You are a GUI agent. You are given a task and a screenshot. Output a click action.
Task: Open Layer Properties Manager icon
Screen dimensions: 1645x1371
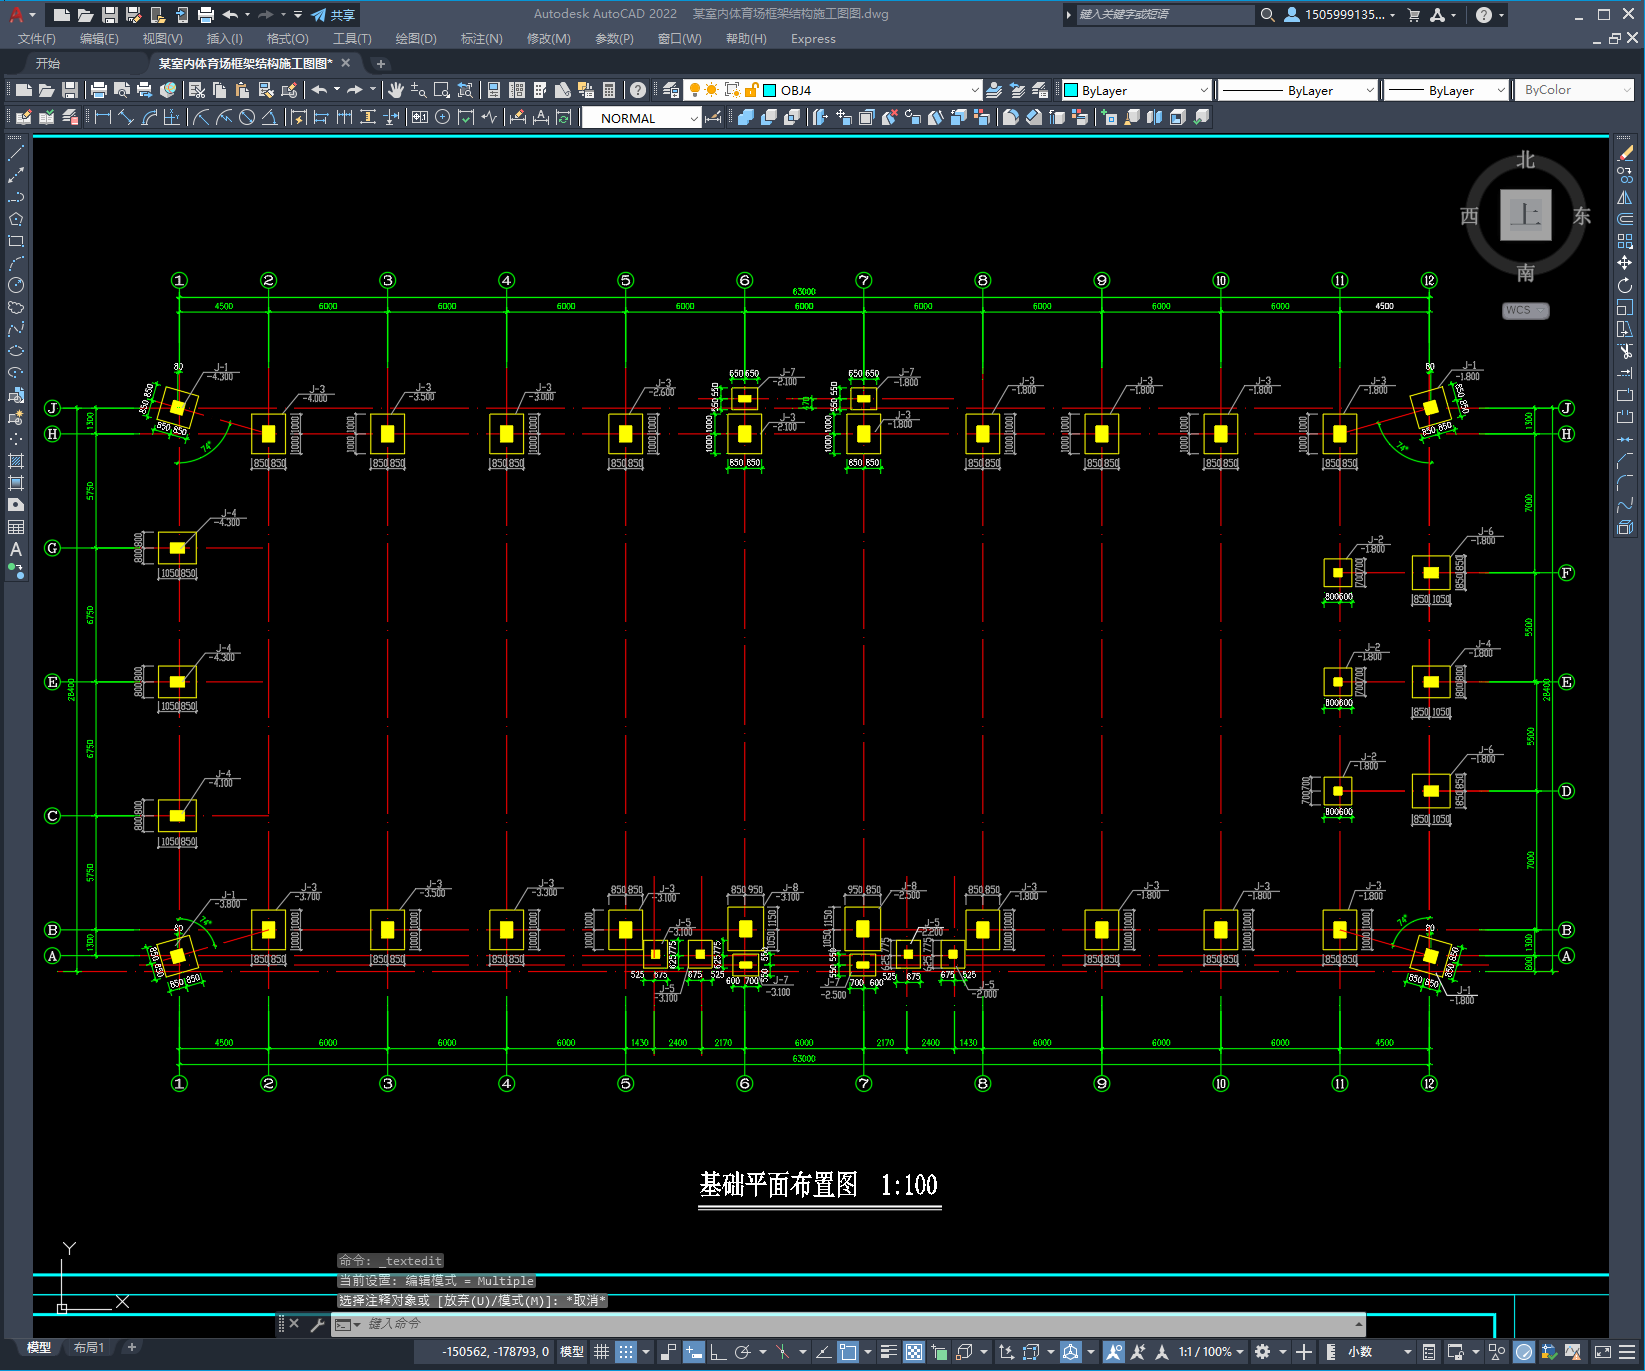click(671, 90)
